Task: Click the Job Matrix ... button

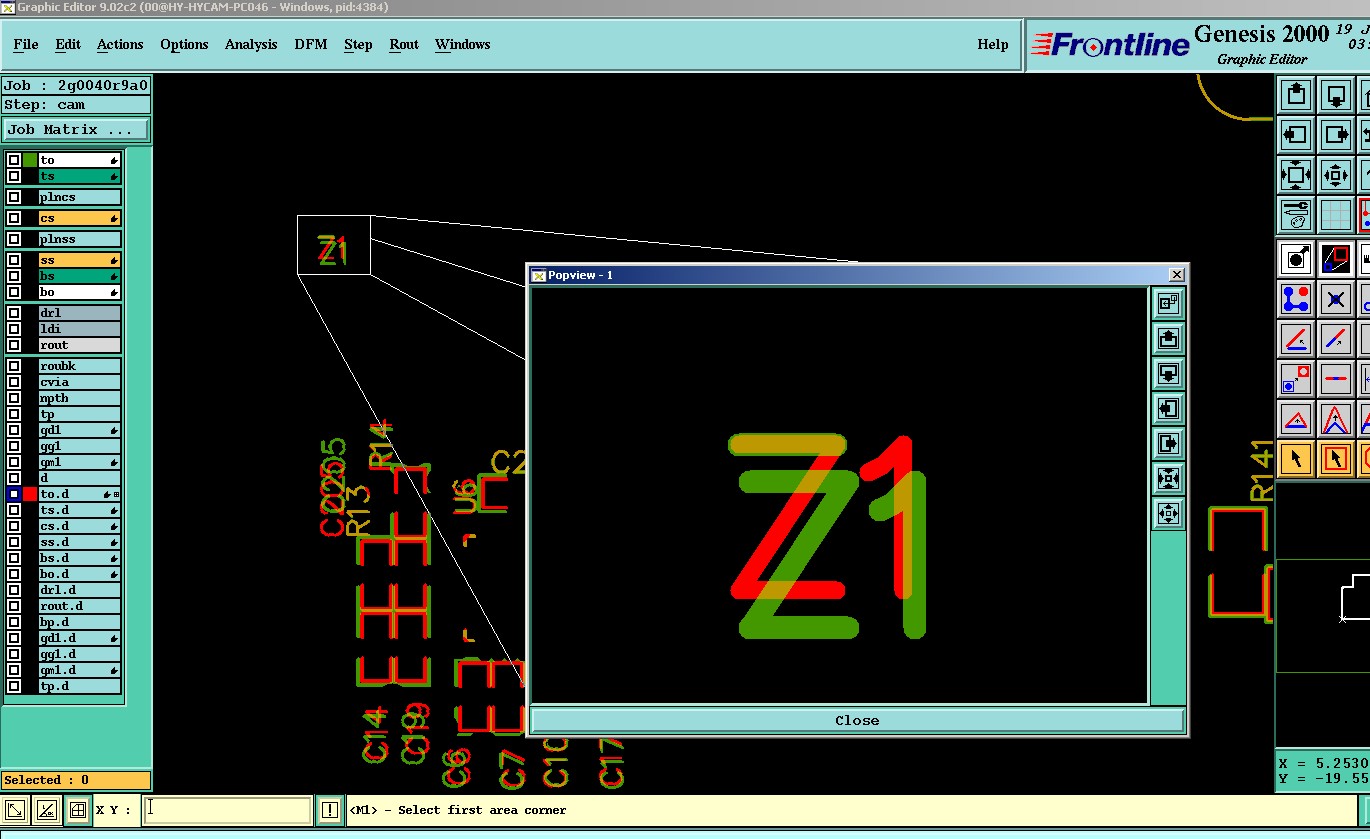Action: [x=76, y=130]
